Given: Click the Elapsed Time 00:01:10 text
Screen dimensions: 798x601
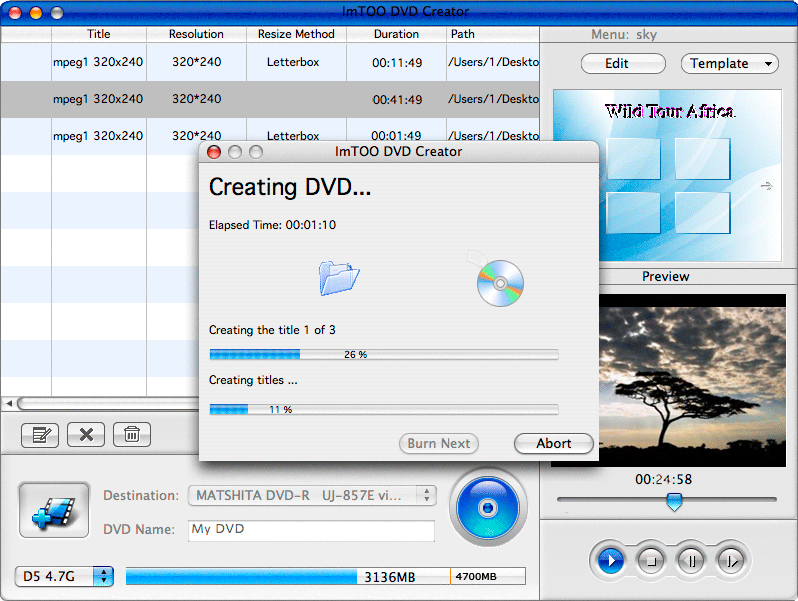Looking at the screenshot, I should (x=272, y=225).
